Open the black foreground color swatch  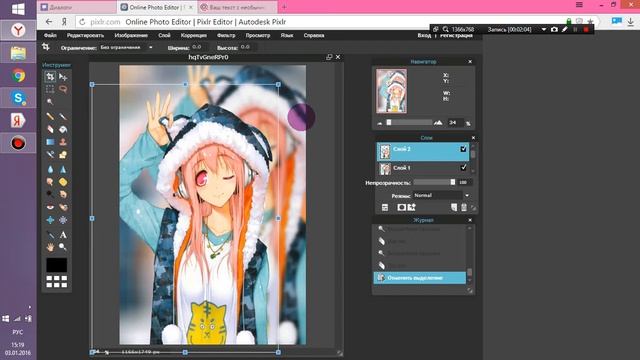pos(56,265)
